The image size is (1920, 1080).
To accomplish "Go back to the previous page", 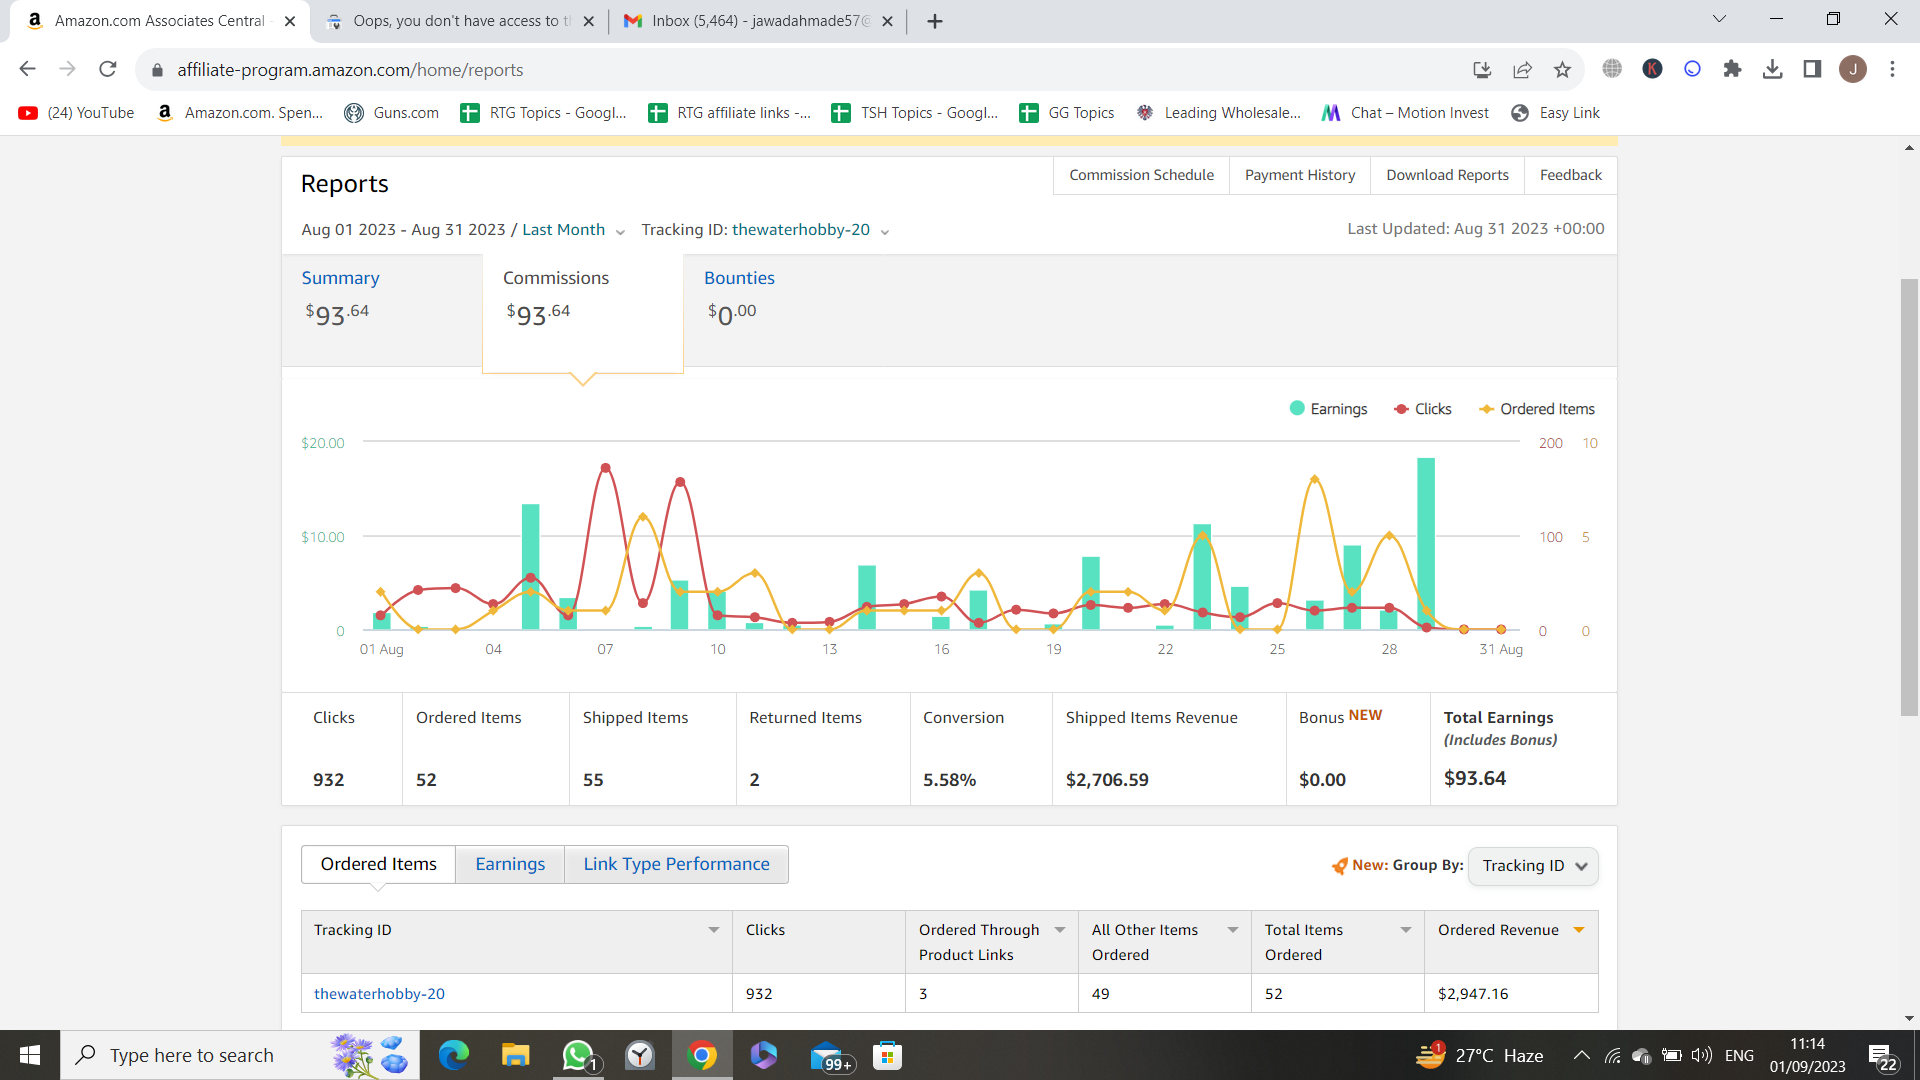I will [x=27, y=69].
